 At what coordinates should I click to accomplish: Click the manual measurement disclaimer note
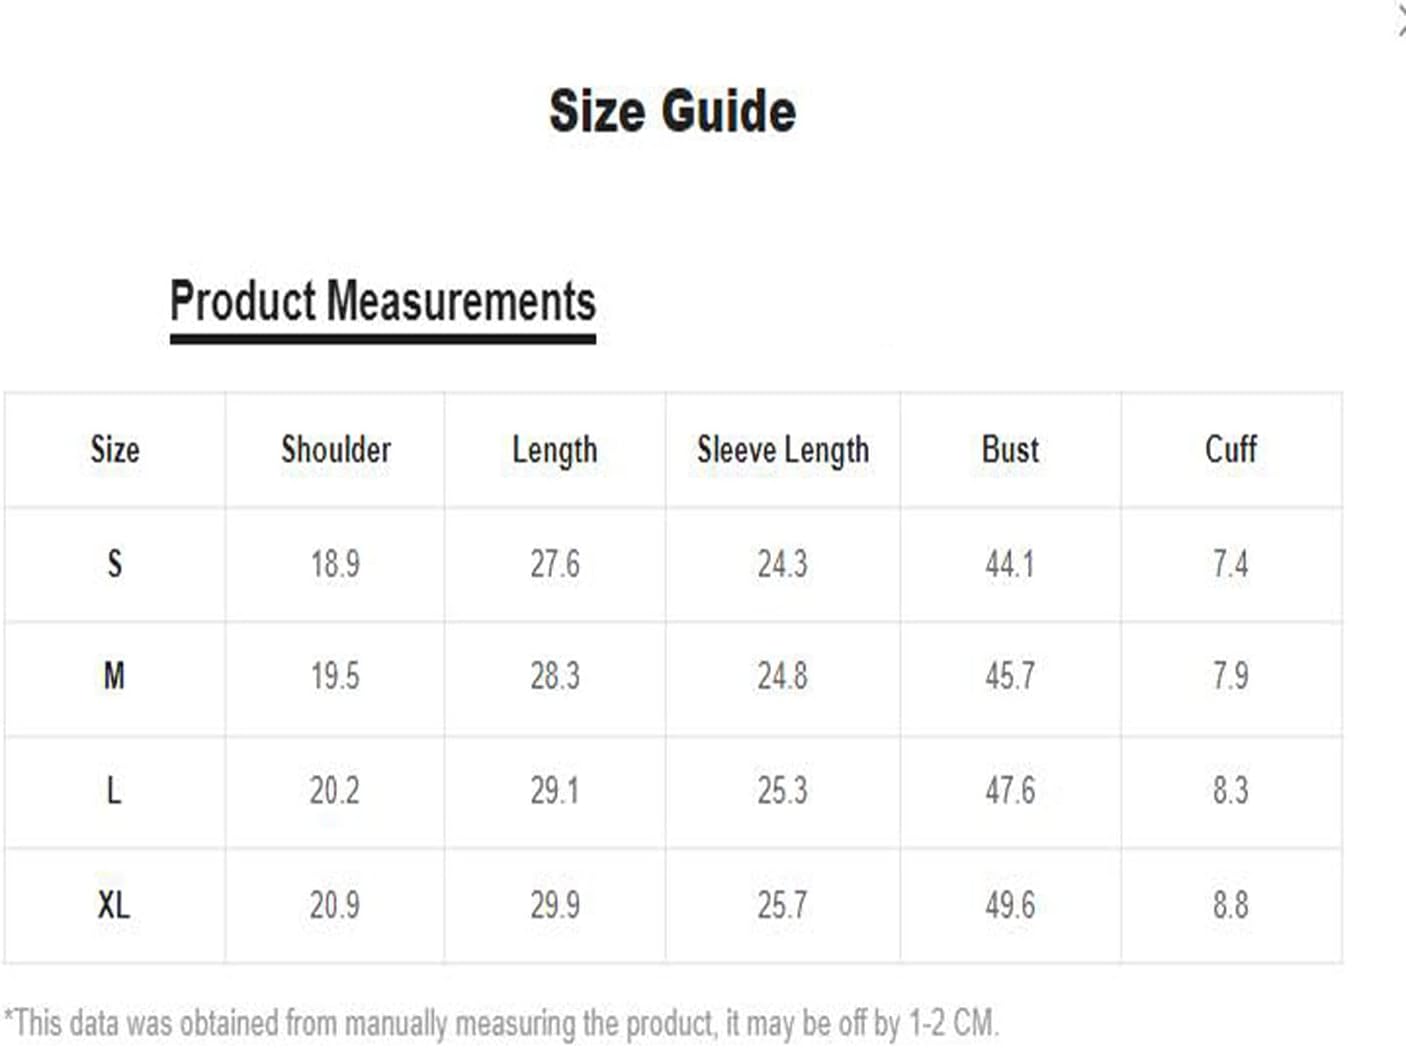(x=501, y=1023)
